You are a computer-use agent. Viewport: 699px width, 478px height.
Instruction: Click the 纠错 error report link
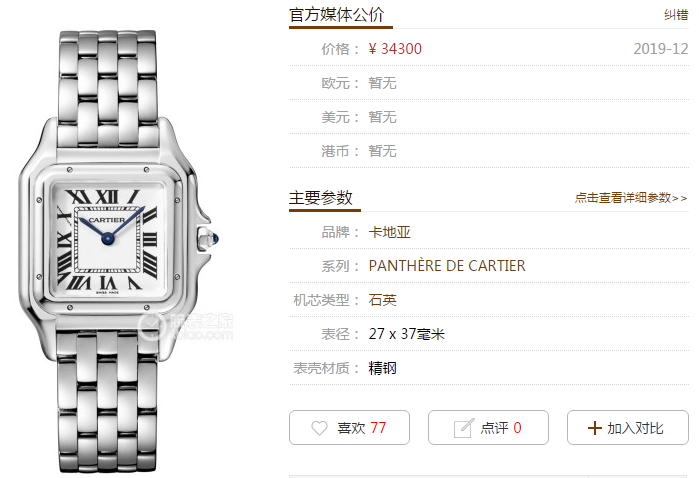(x=676, y=15)
